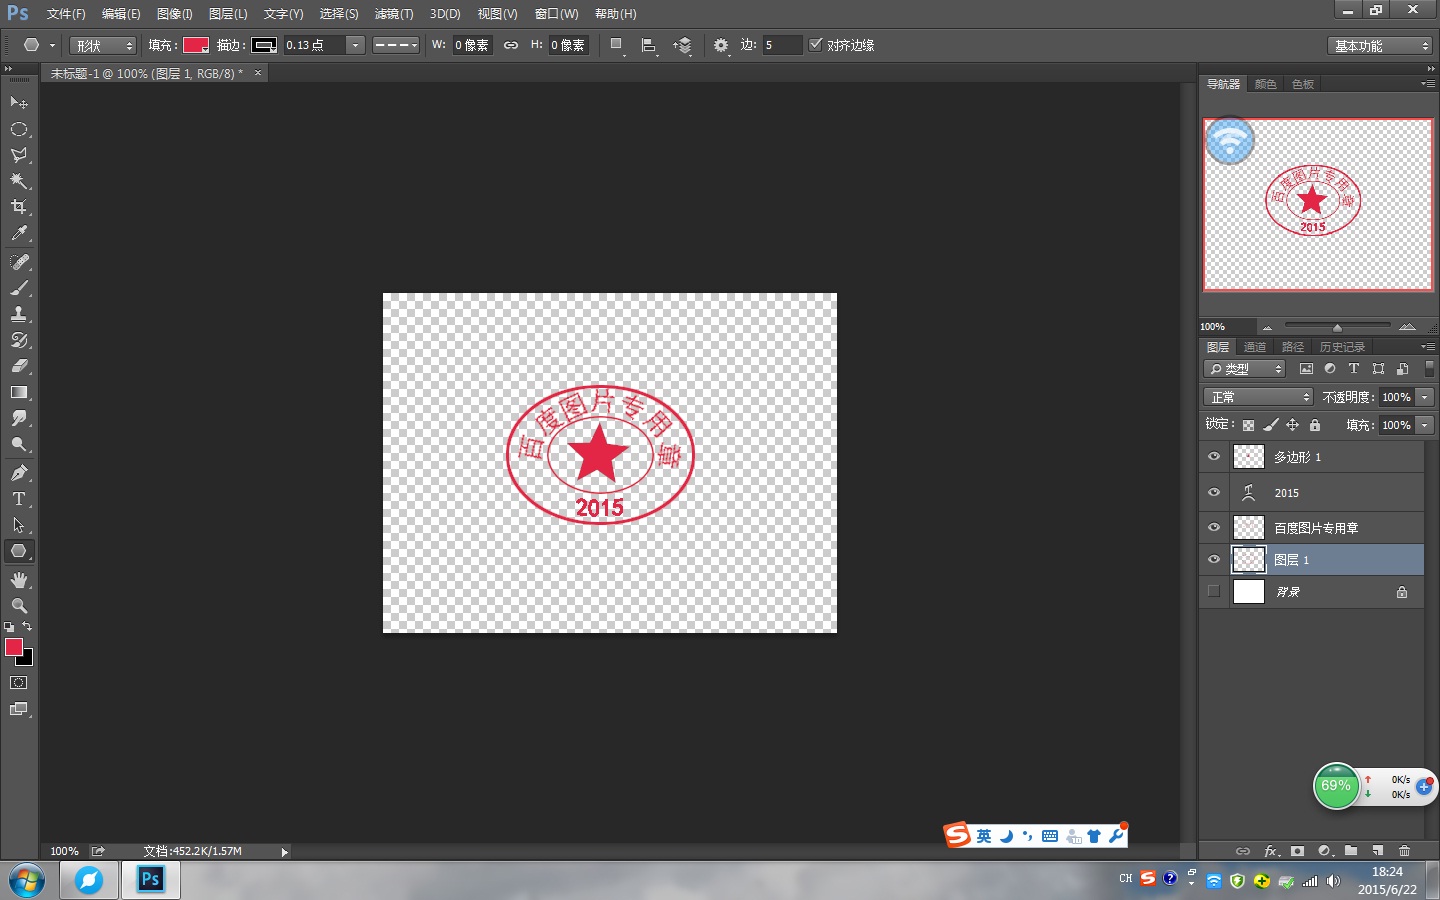Select the Smudge tool
Viewport: 1440px width, 900px height.
point(18,418)
